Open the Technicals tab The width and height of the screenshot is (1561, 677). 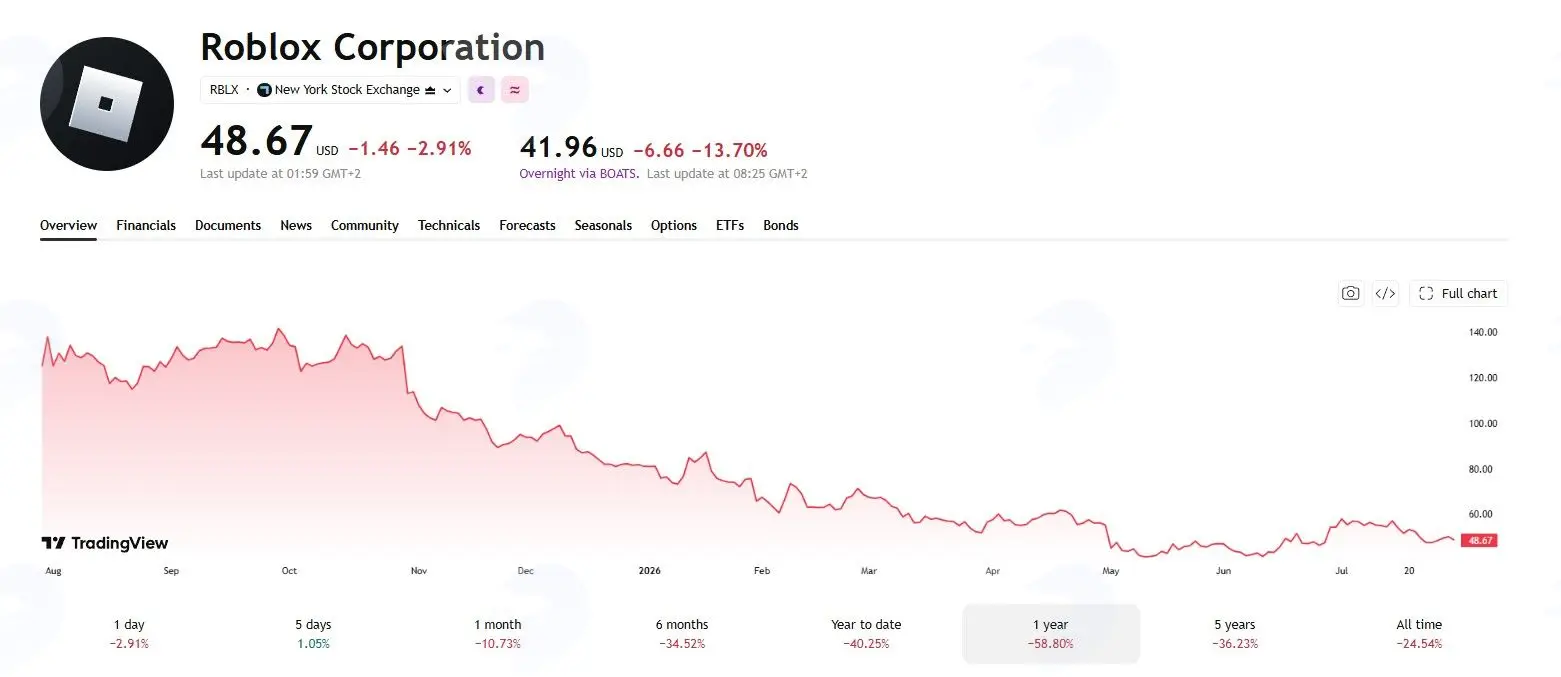449,225
